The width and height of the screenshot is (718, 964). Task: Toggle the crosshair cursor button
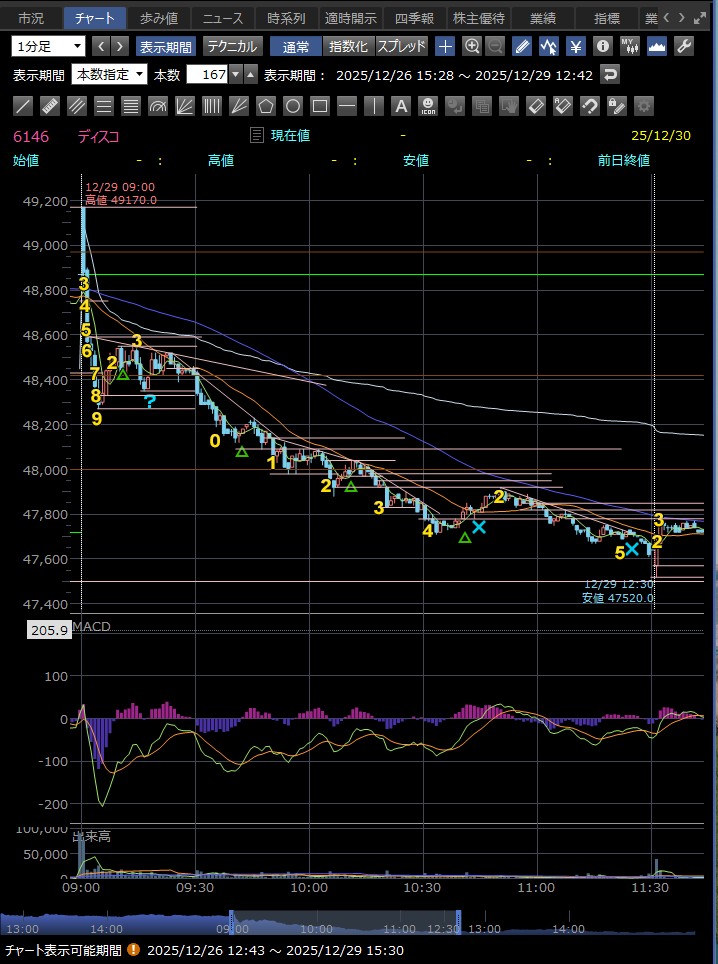pos(445,46)
